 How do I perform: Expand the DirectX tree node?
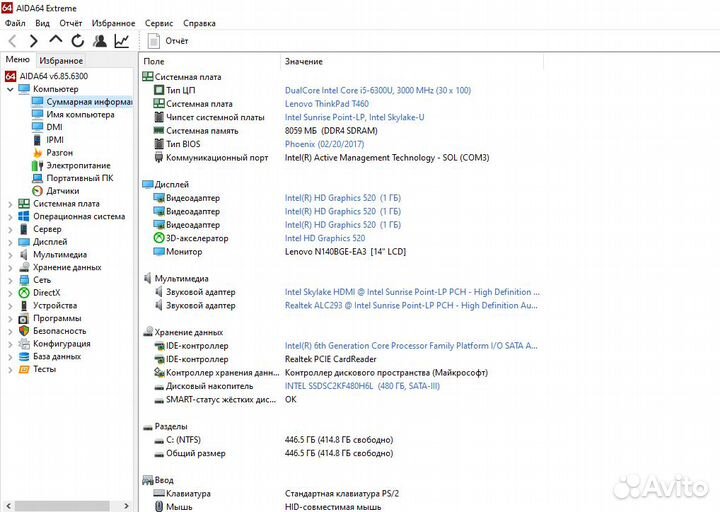[x=10, y=293]
